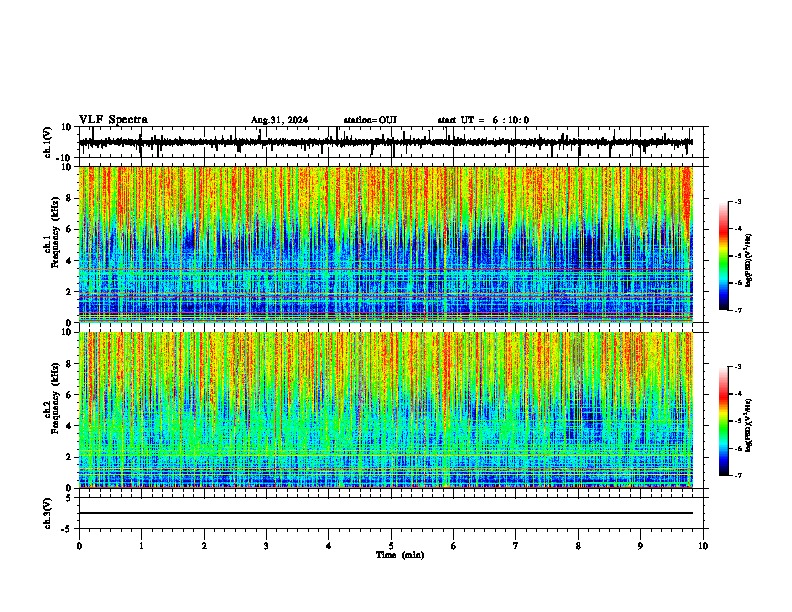Click the "8" kHz tick on ch.1 spectrogram axis

[x=70, y=198]
